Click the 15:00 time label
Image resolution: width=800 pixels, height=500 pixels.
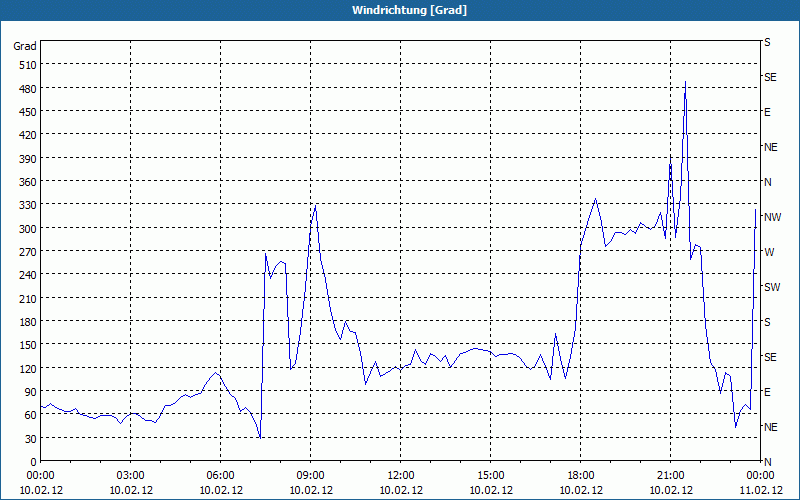(x=491, y=476)
